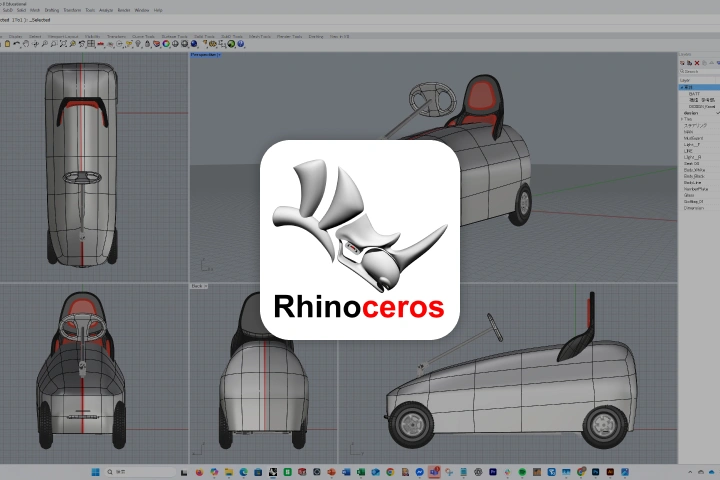Open the Perspective viewport title dropdown arrow
The width and height of the screenshot is (720, 480).
pos(219,55)
